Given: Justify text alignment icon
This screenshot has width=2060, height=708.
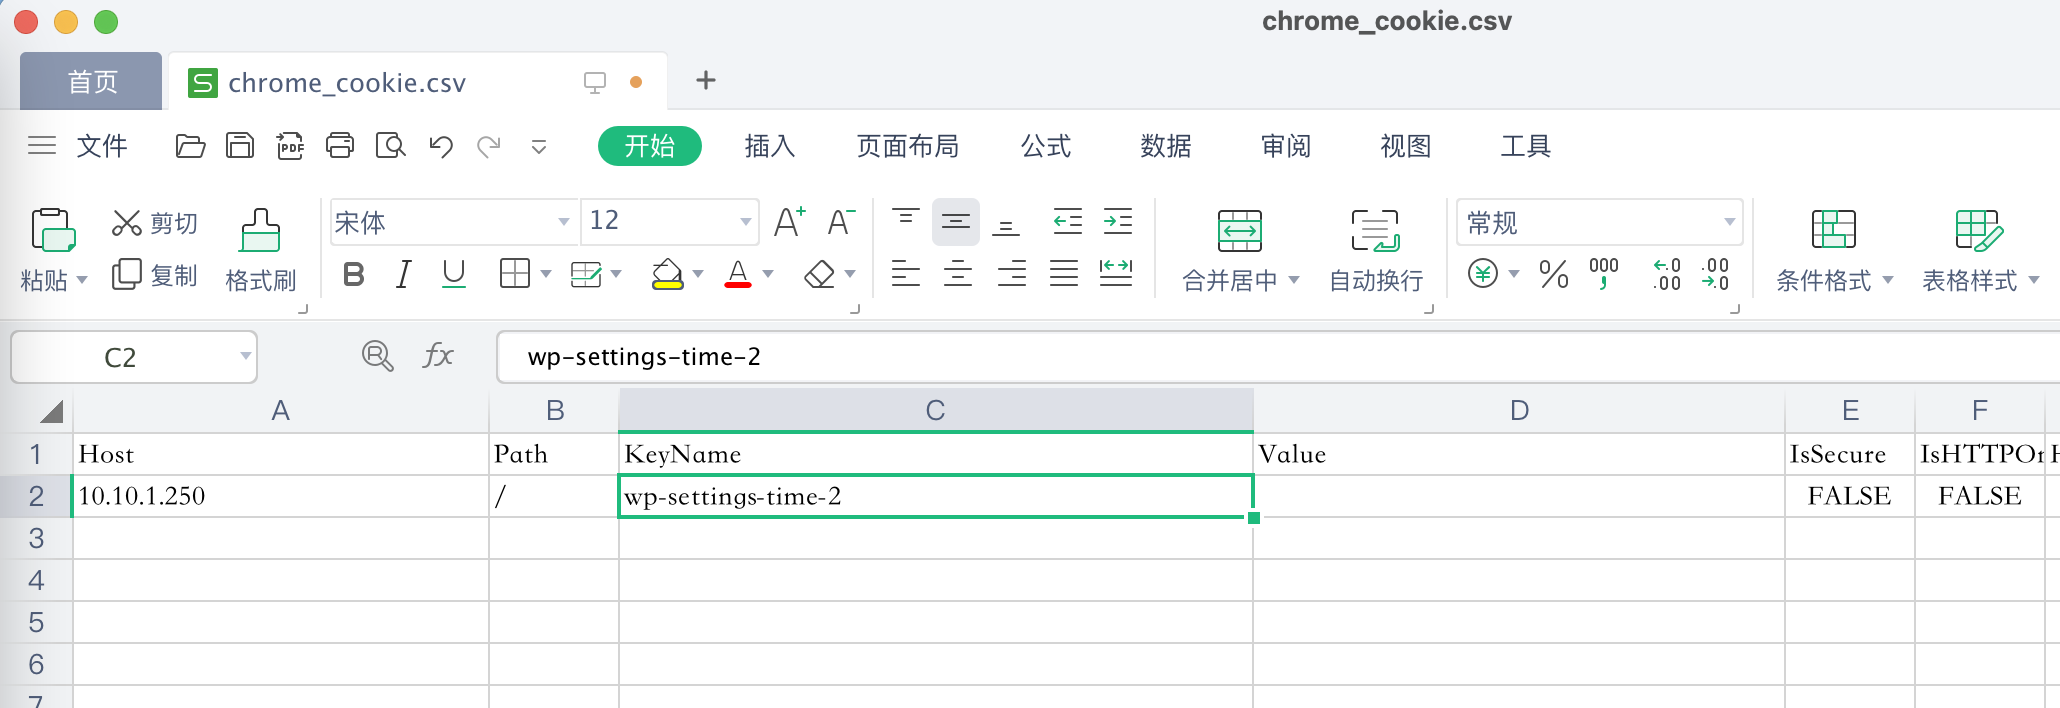Looking at the screenshot, I should point(1064,273).
